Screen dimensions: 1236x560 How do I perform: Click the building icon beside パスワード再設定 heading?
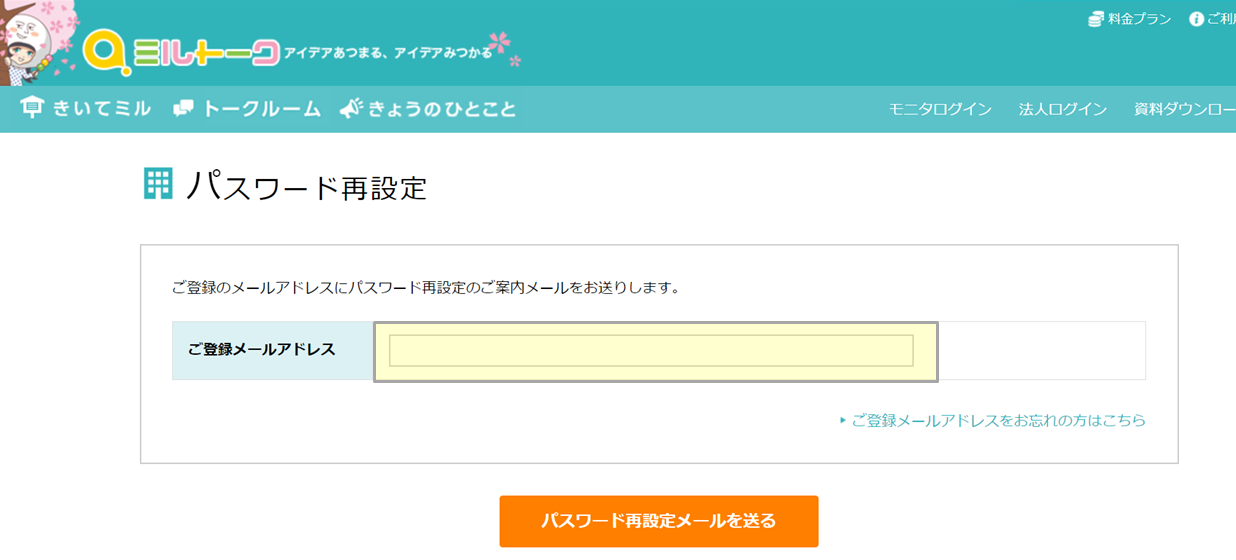pyautogui.click(x=158, y=184)
